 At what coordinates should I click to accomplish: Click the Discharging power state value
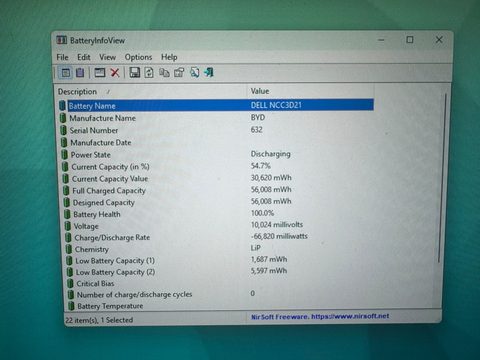(270, 154)
